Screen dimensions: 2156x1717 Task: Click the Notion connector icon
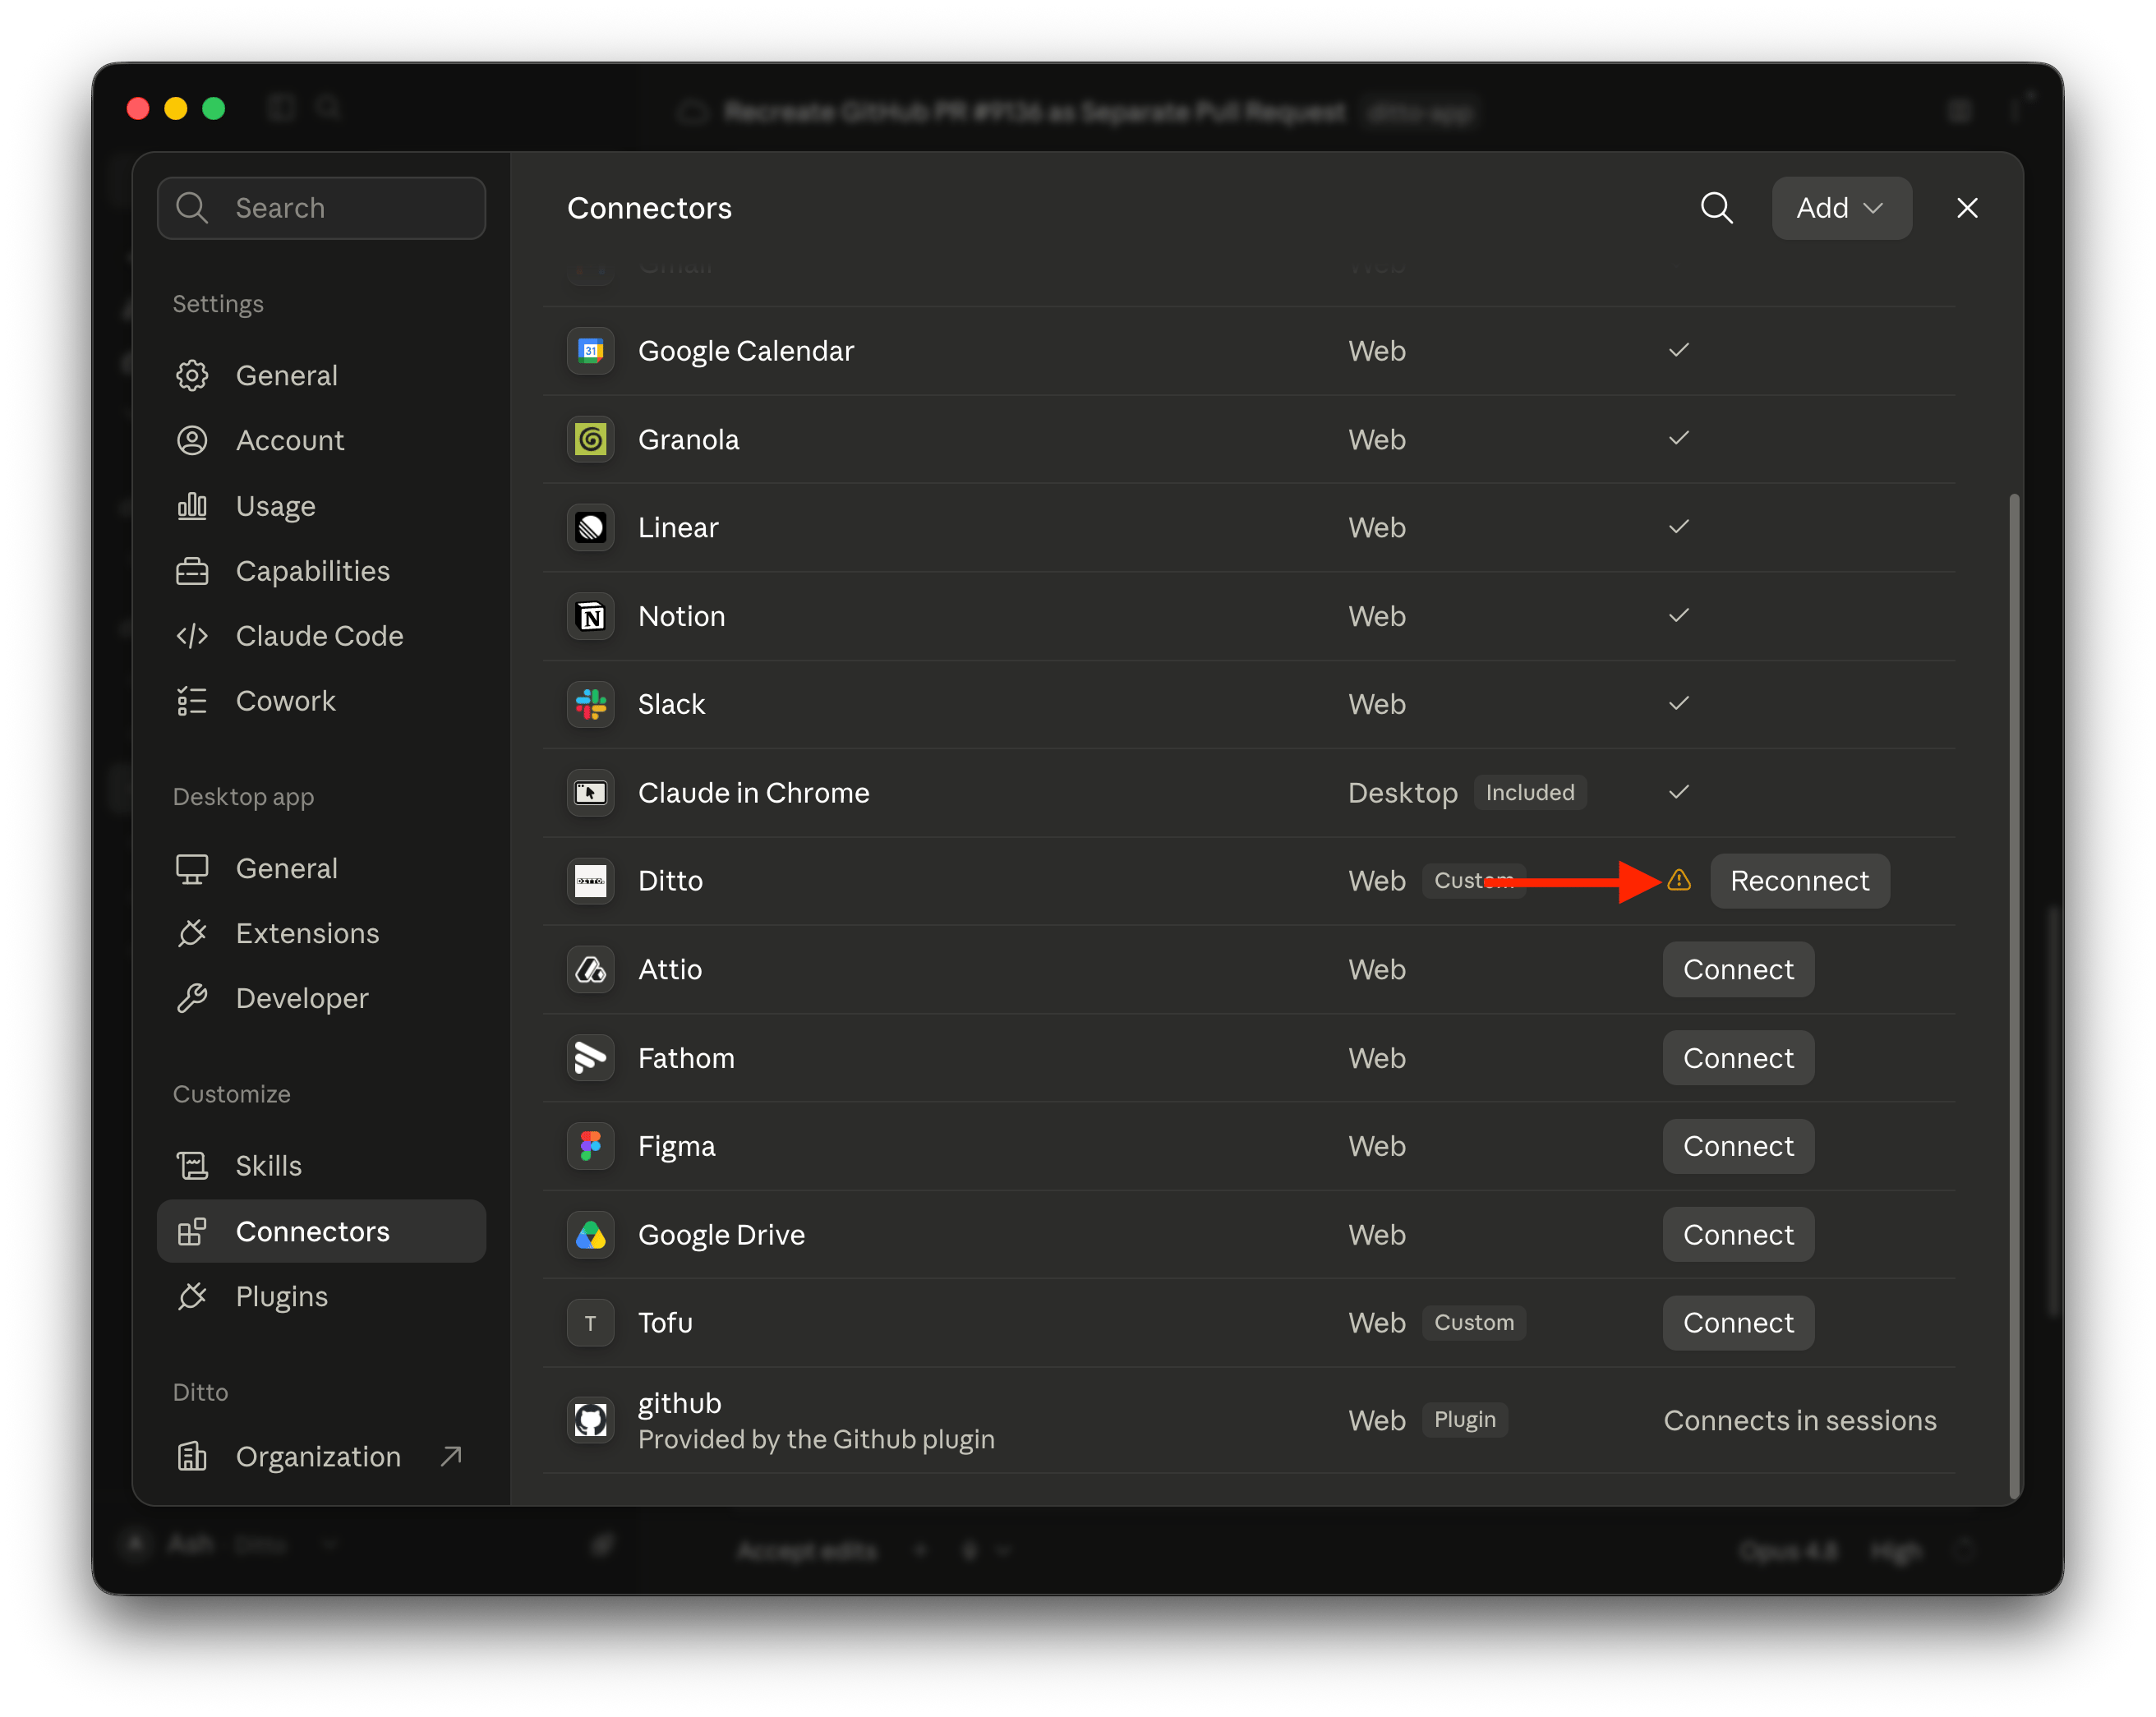590,616
